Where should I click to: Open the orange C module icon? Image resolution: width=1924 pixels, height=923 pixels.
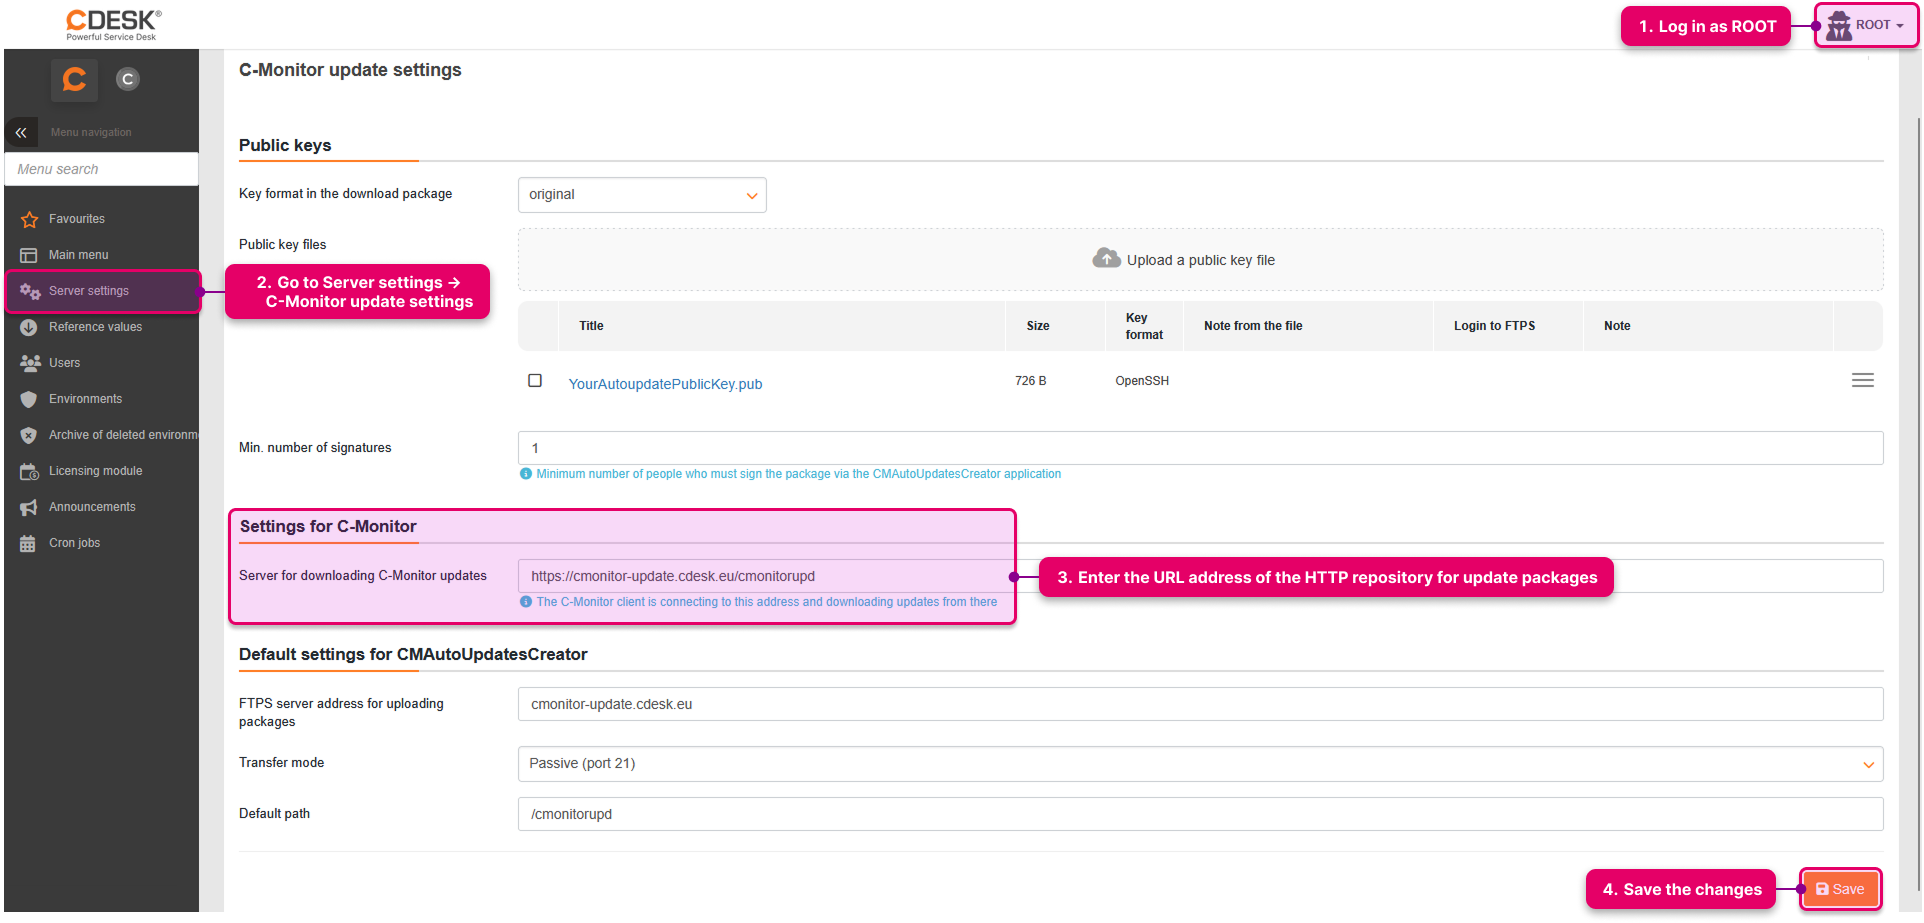click(75, 79)
